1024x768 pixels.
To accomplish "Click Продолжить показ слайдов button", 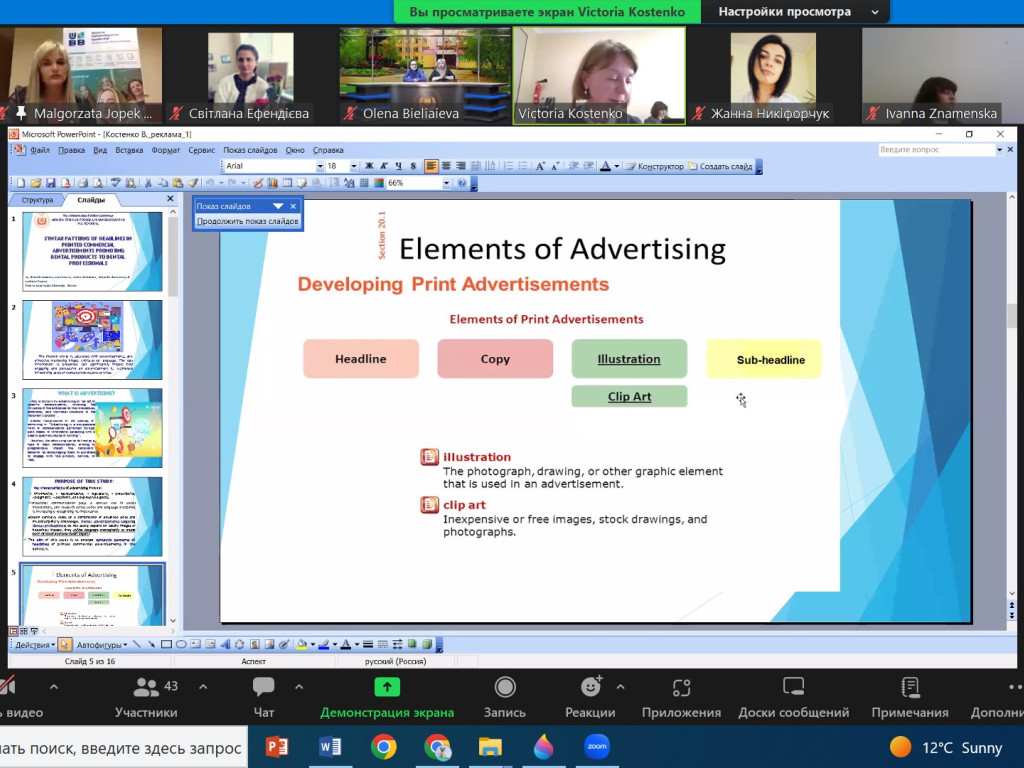I will (x=248, y=221).
